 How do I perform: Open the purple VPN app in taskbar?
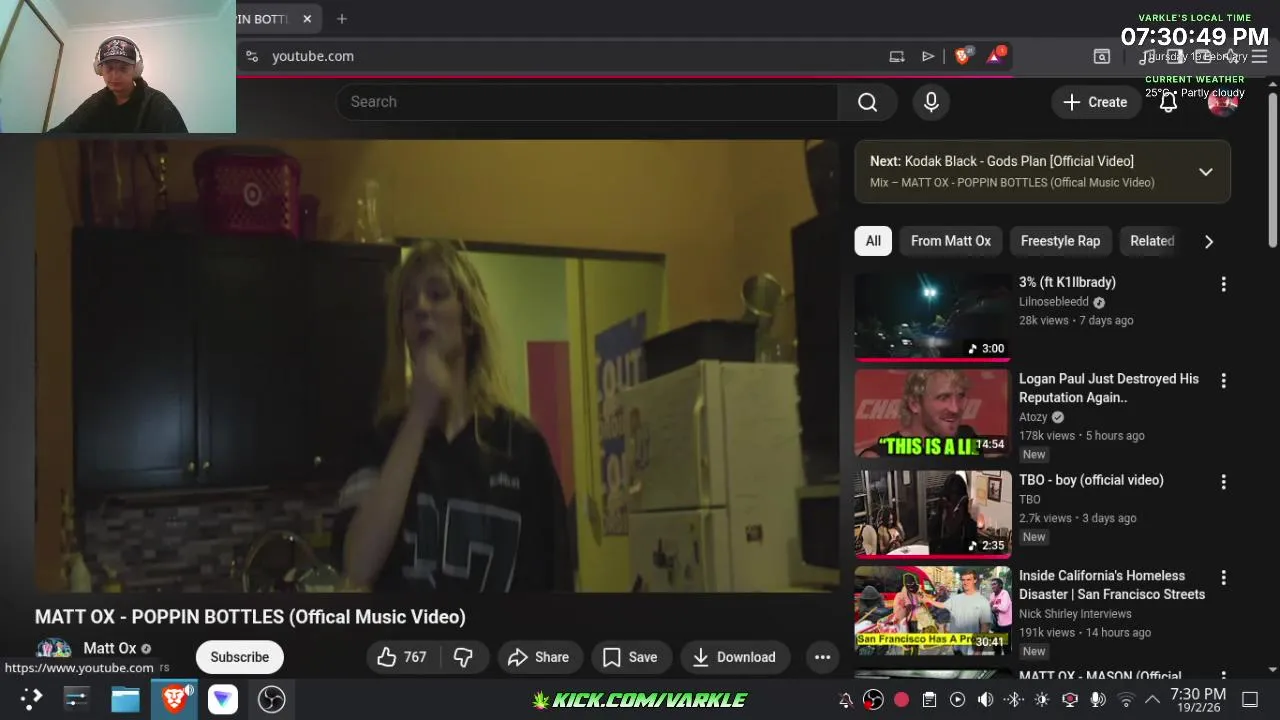[x=223, y=699]
